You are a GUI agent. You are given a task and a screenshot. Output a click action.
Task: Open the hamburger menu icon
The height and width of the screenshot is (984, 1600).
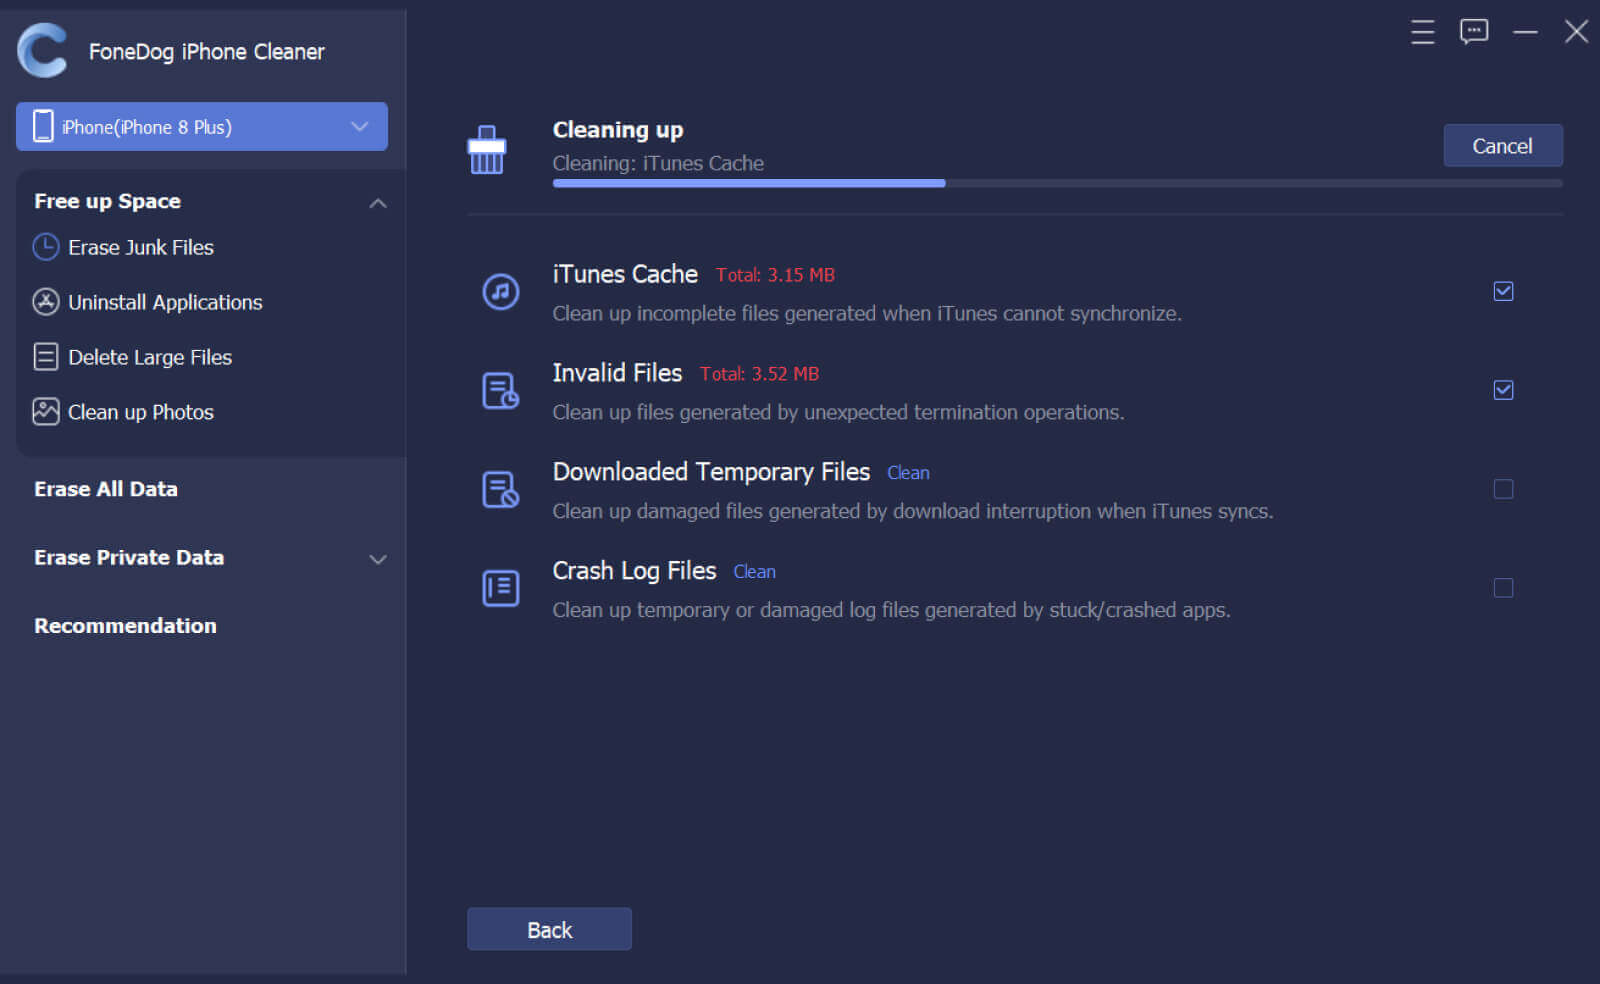[x=1422, y=32]
